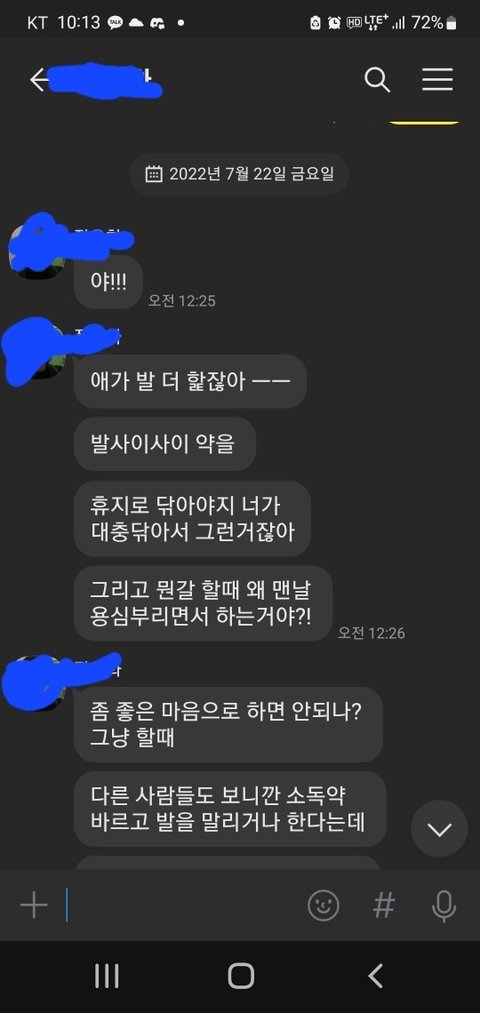
Task: Tap the hashtag search icon
Action: [384, 905]
